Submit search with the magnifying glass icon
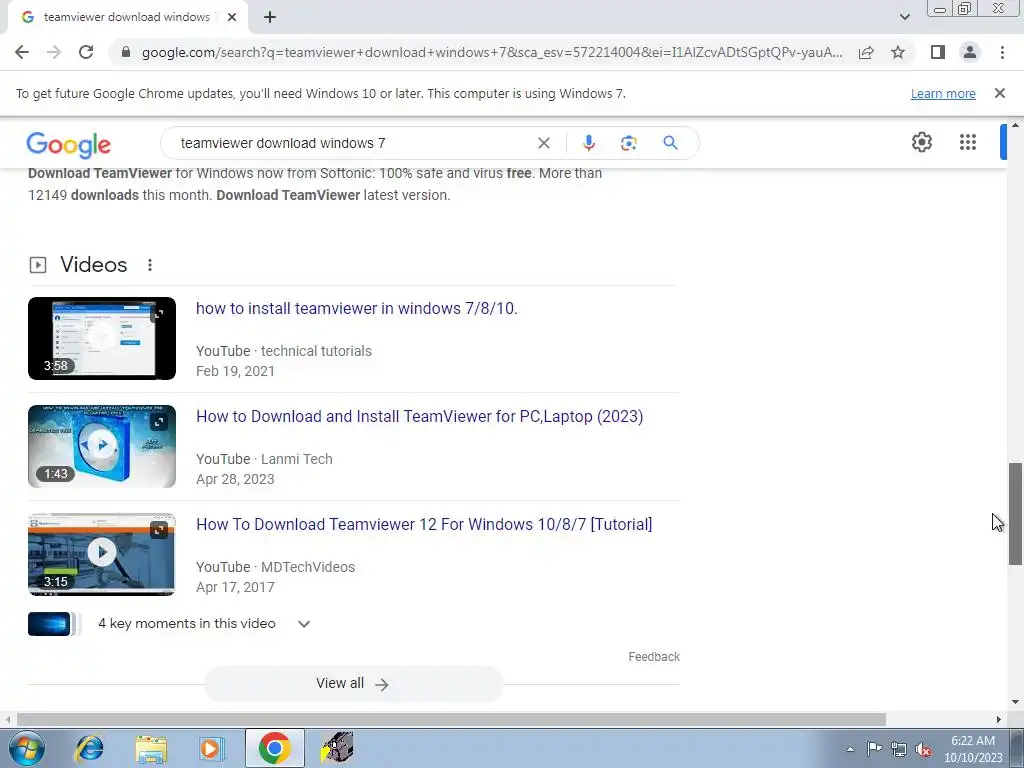Image resolution: width=1024 pixels, height=768 pixels. [x=670, y=143]
